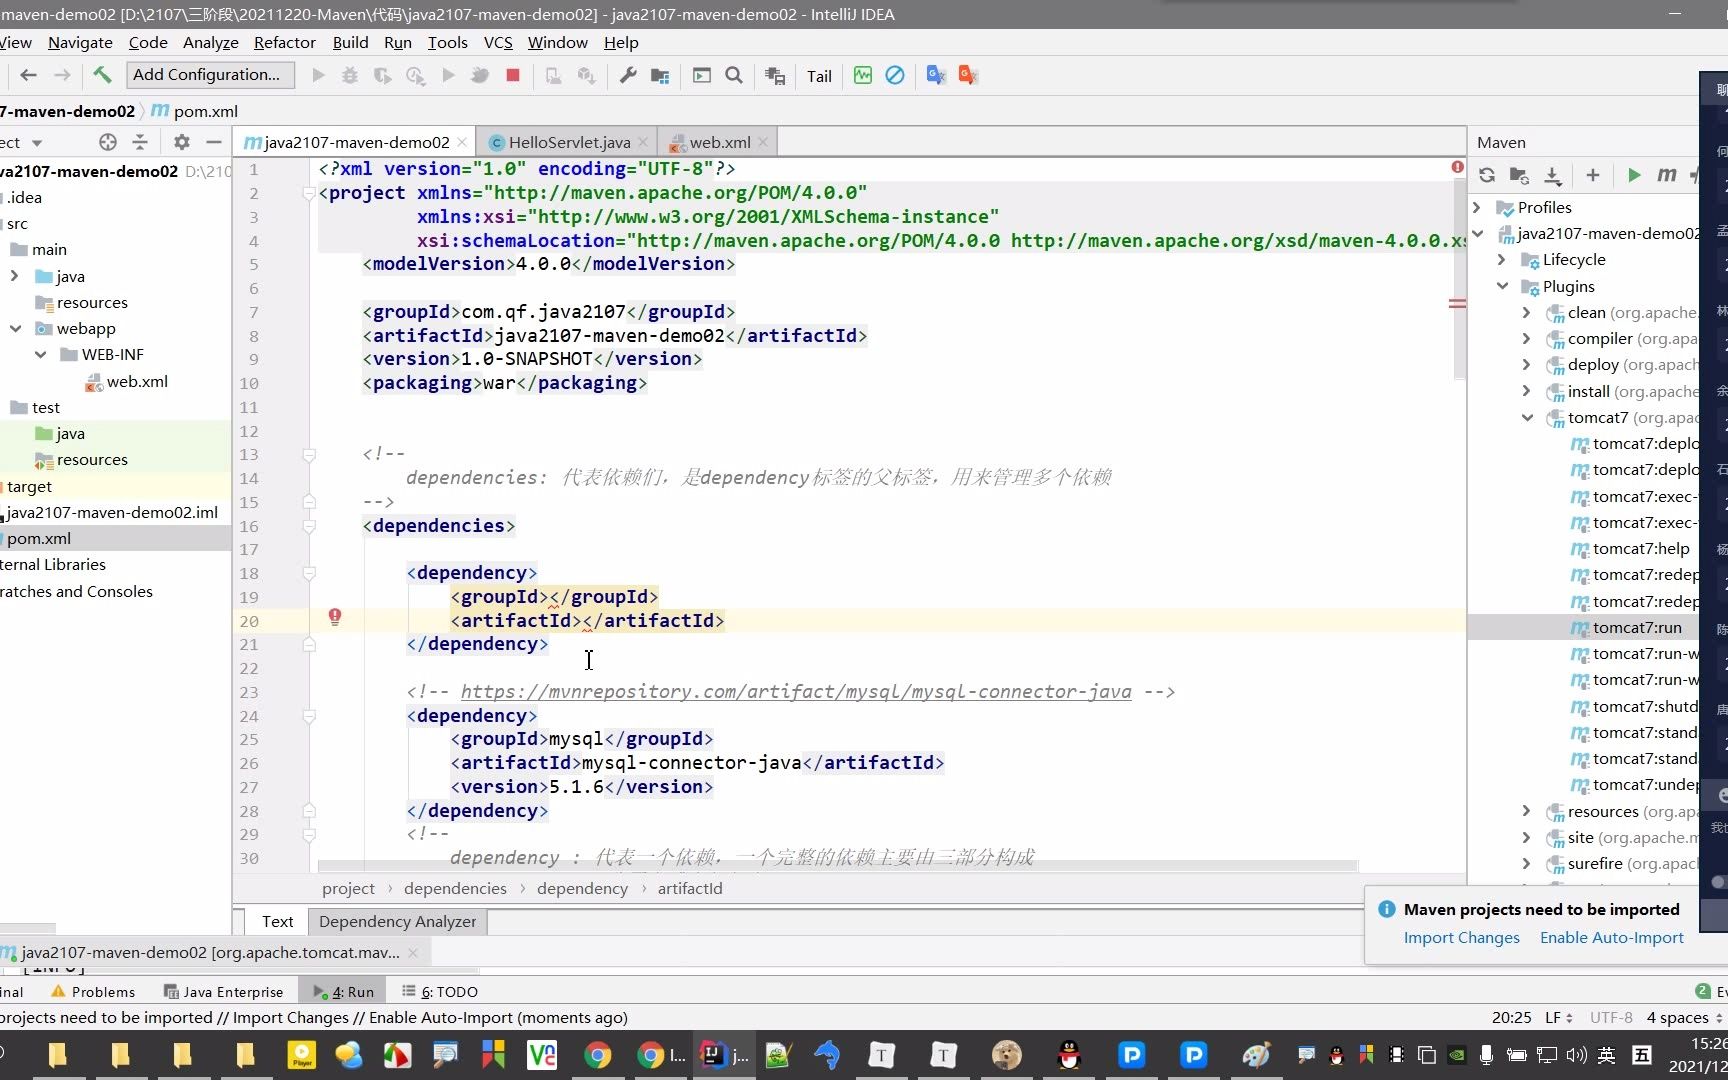This screenshot has width=1728, height=1080.
Task: Click the volume icon in system tray
Action: click(x=1576, y=1054)
